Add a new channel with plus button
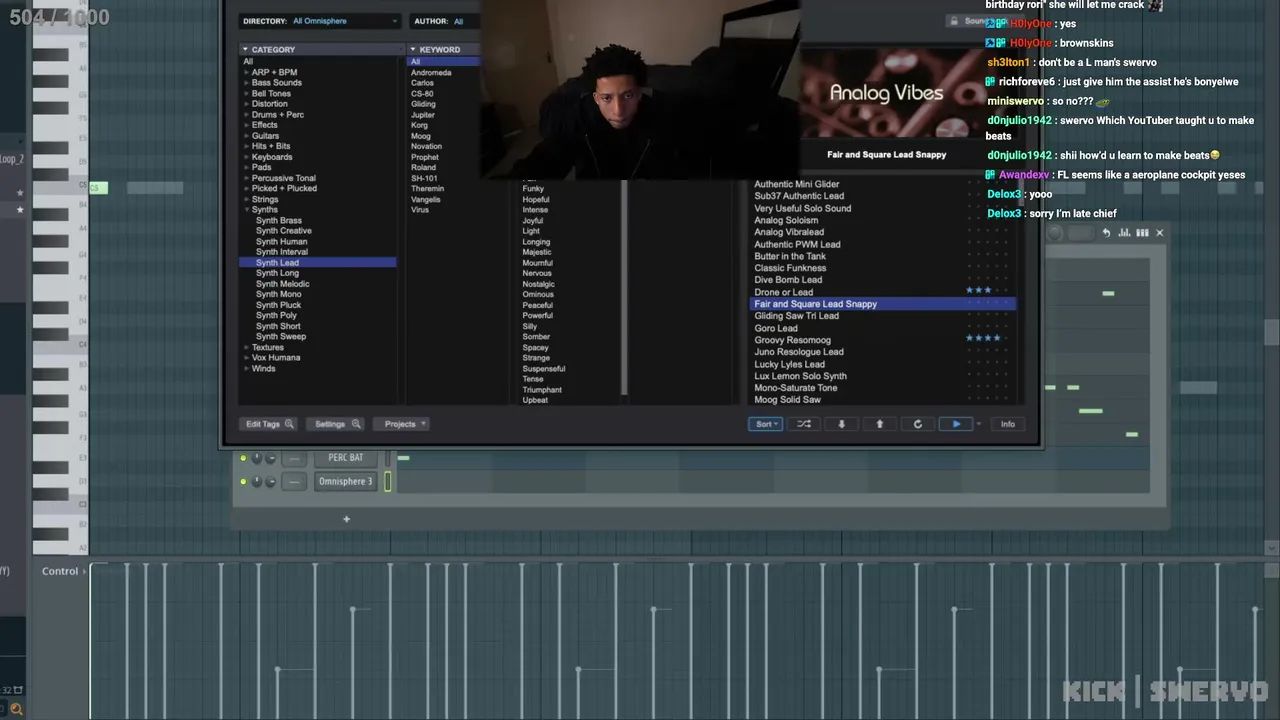The width and height of the screenshot is (1280, 720). pos(347,519)
